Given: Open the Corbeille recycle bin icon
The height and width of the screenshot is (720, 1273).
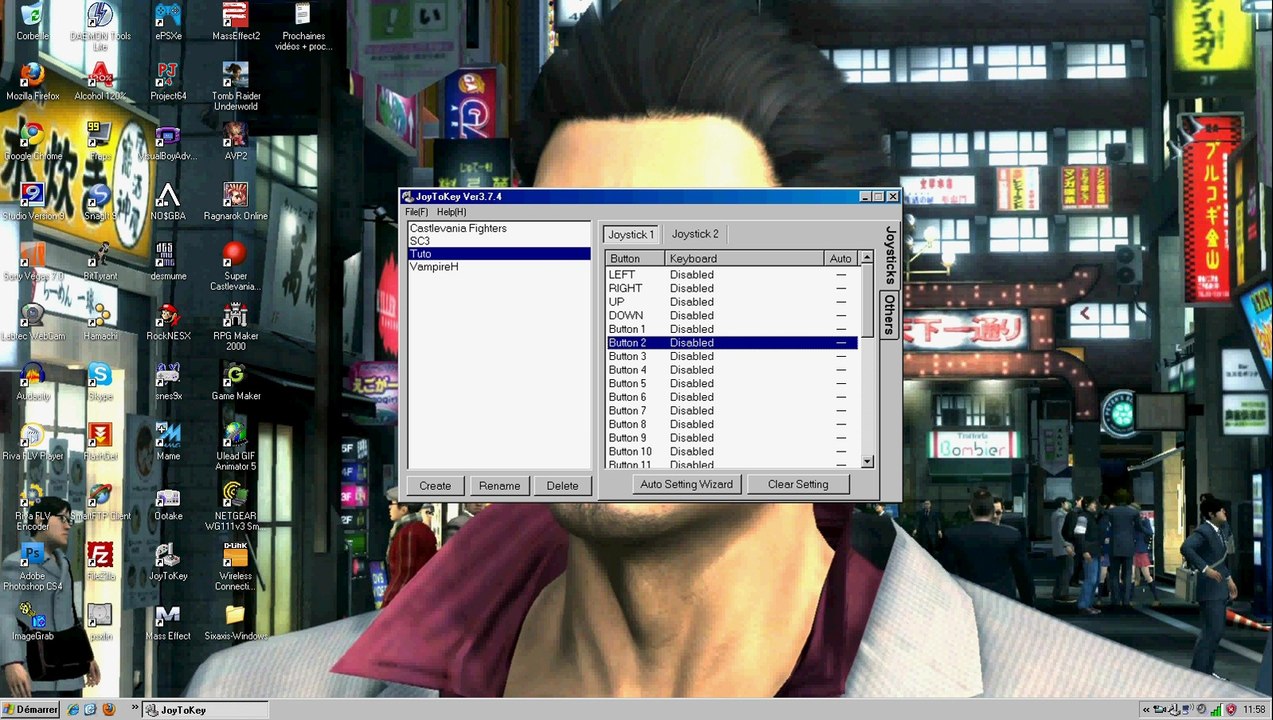Looking at the screenshot, I should (x=32, y=21).
